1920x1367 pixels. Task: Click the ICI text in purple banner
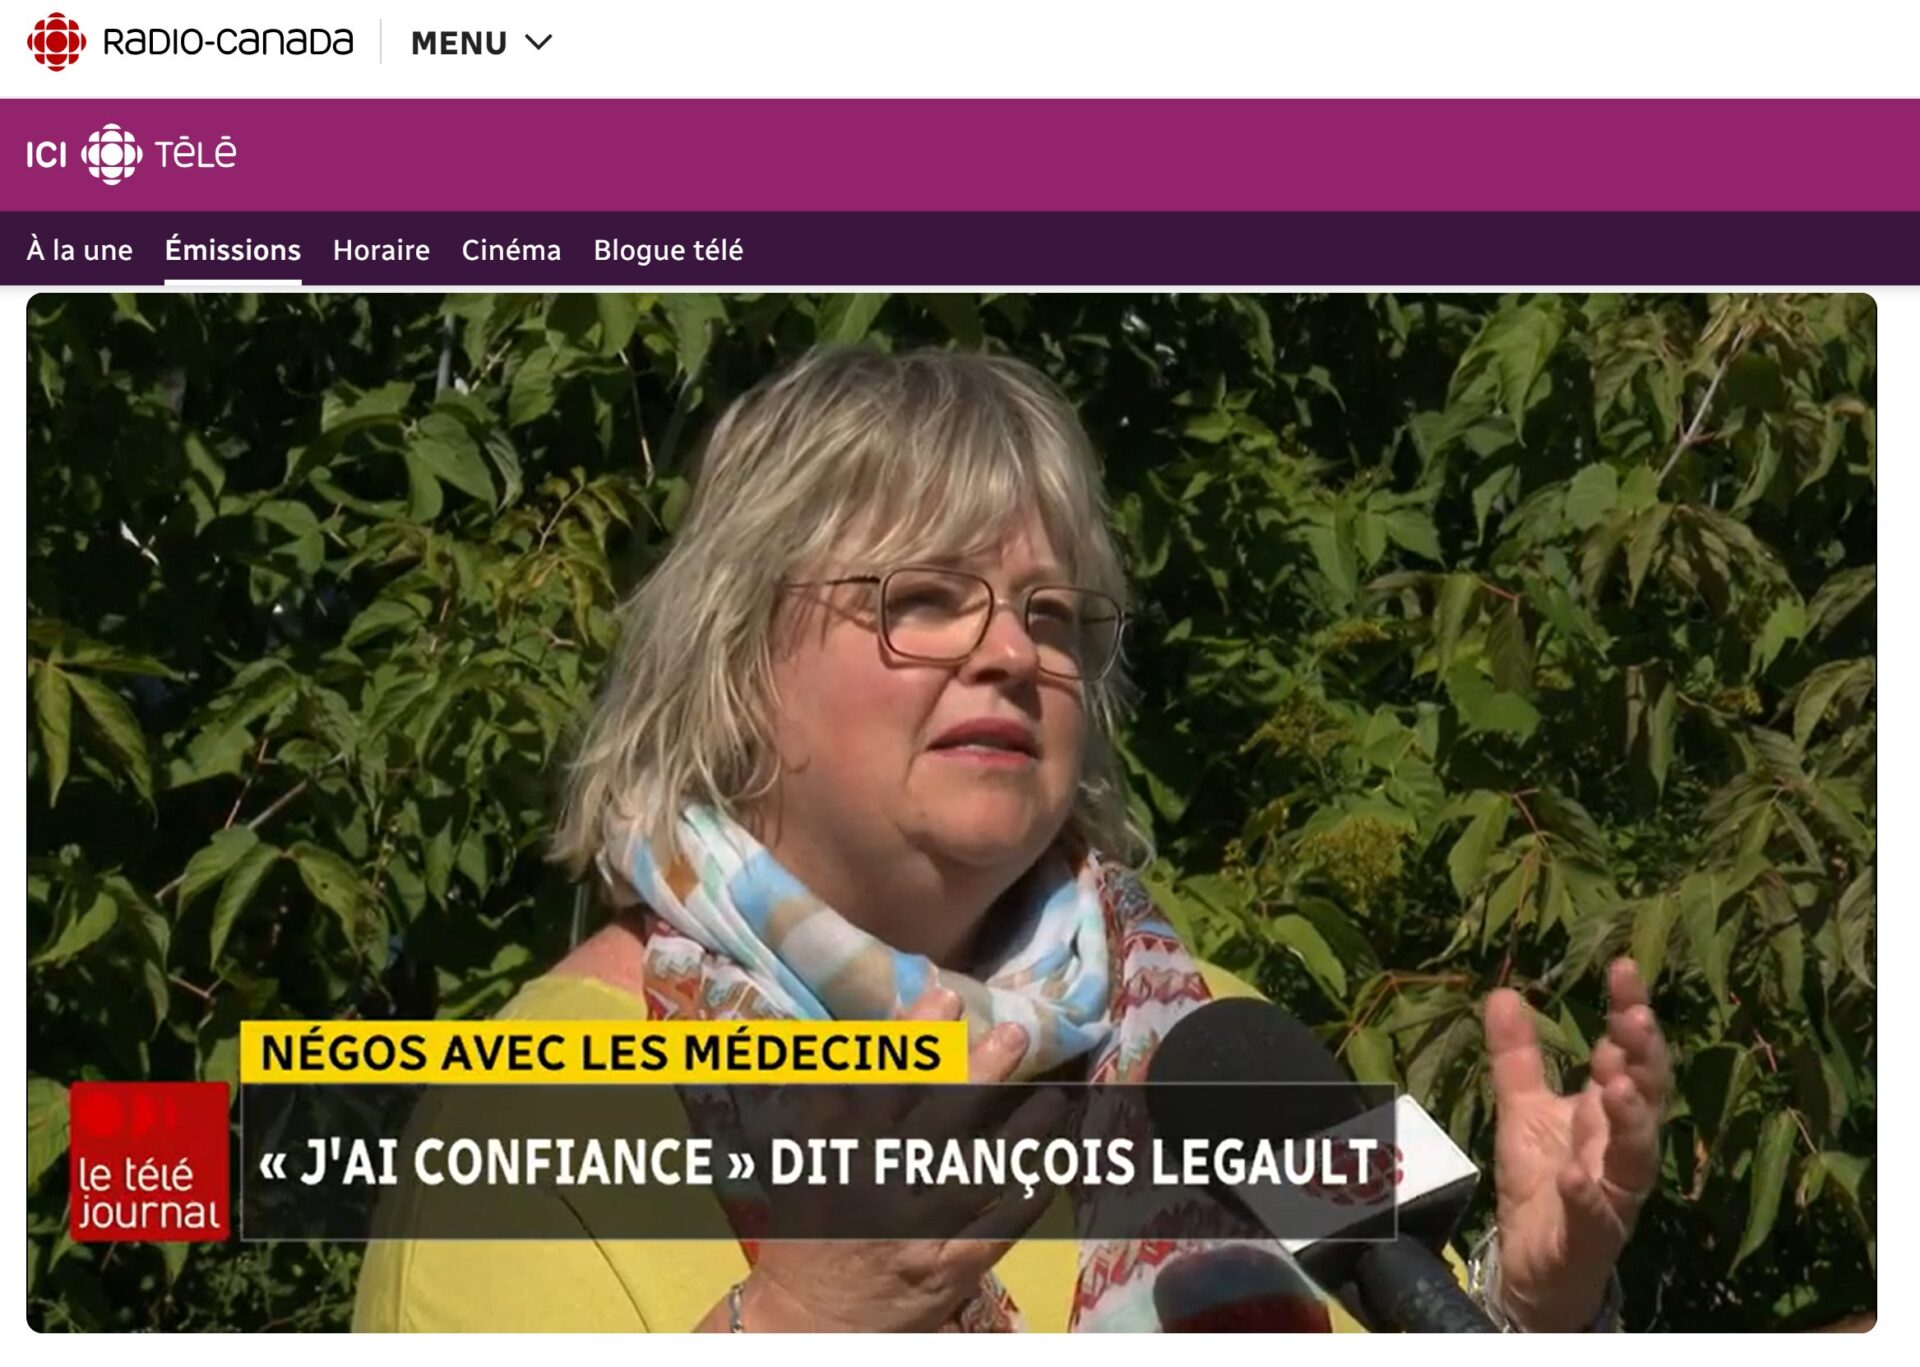click(x=46, y=155)
